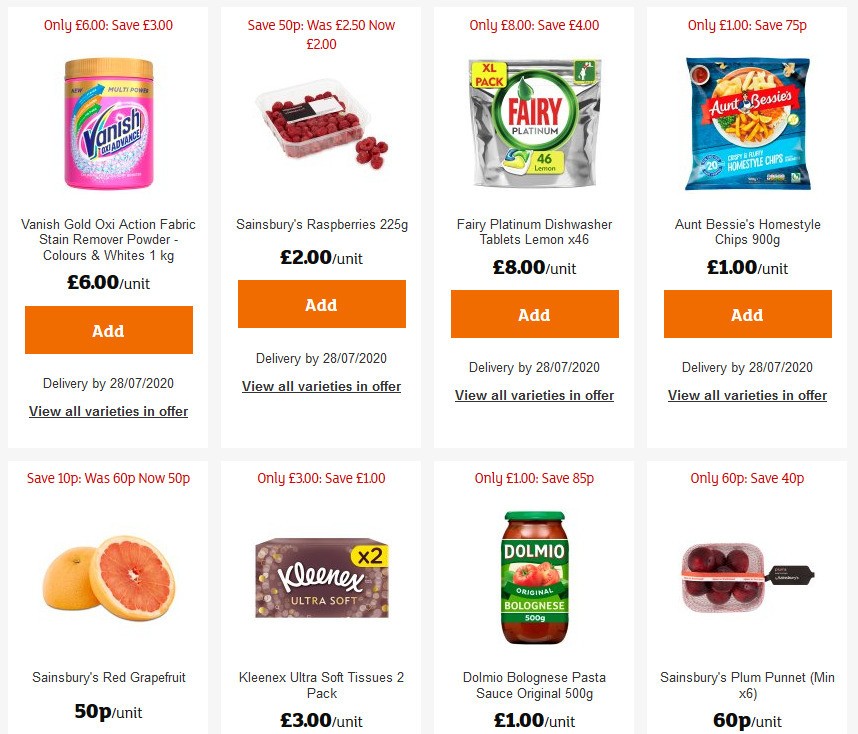The image size is (858, 734).
Task: Open the Vanish Gold Oxi Action product image
Action: (108, 125)
